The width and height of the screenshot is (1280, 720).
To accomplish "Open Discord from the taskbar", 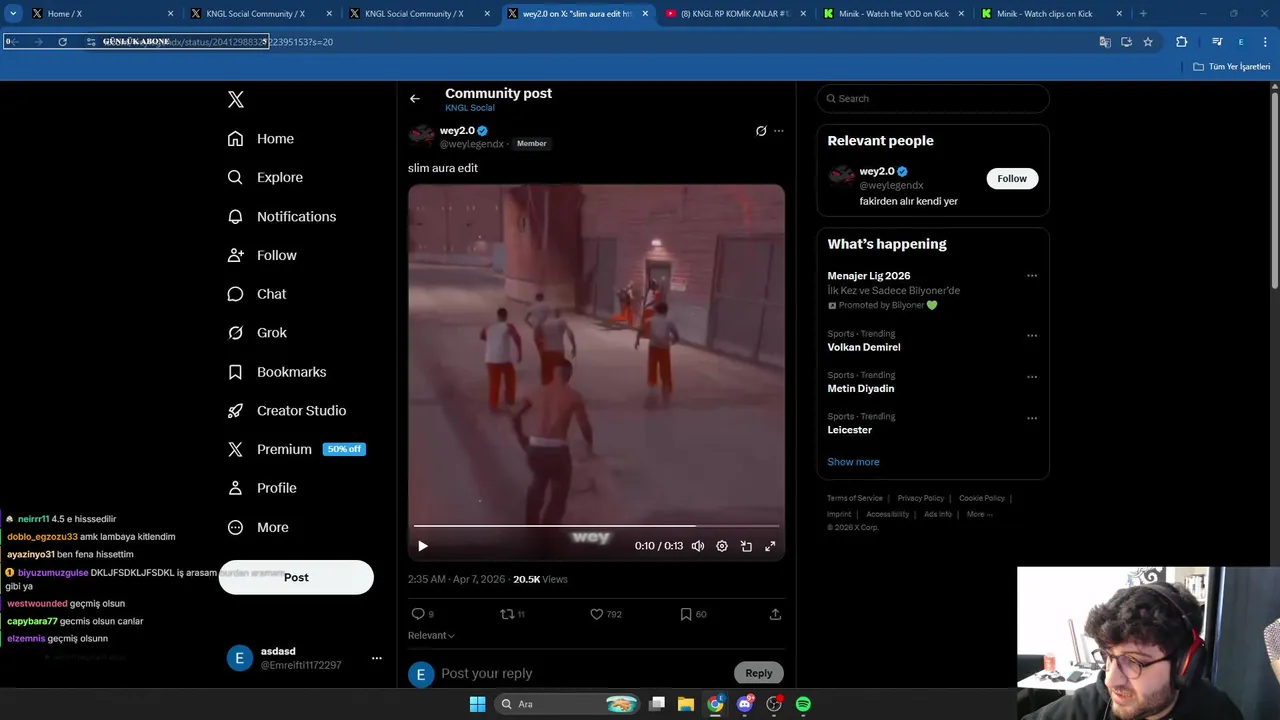I will tap(745, 704).
